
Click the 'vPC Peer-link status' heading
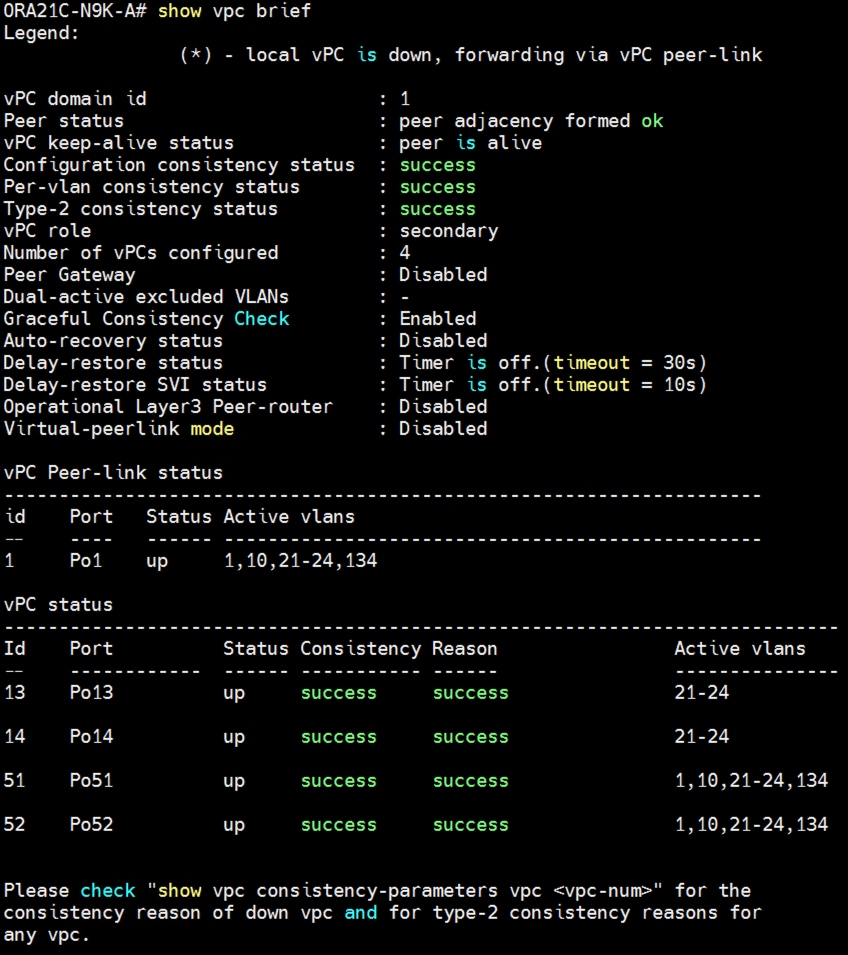[x=113, y=473]
